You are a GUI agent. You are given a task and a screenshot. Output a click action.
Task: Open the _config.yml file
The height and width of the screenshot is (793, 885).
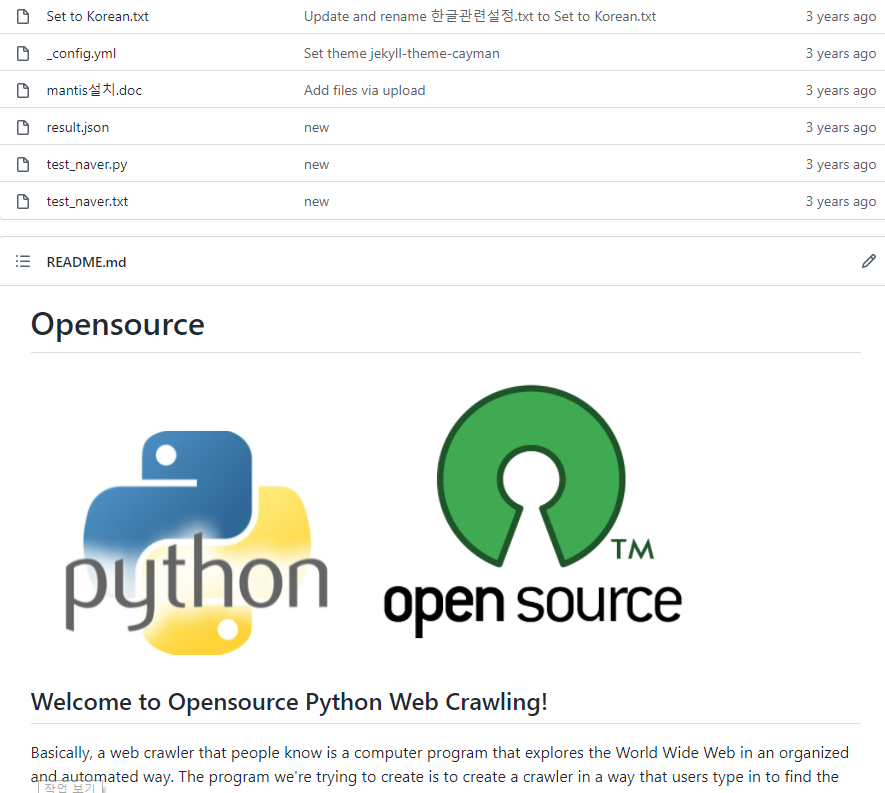(81, 54)
